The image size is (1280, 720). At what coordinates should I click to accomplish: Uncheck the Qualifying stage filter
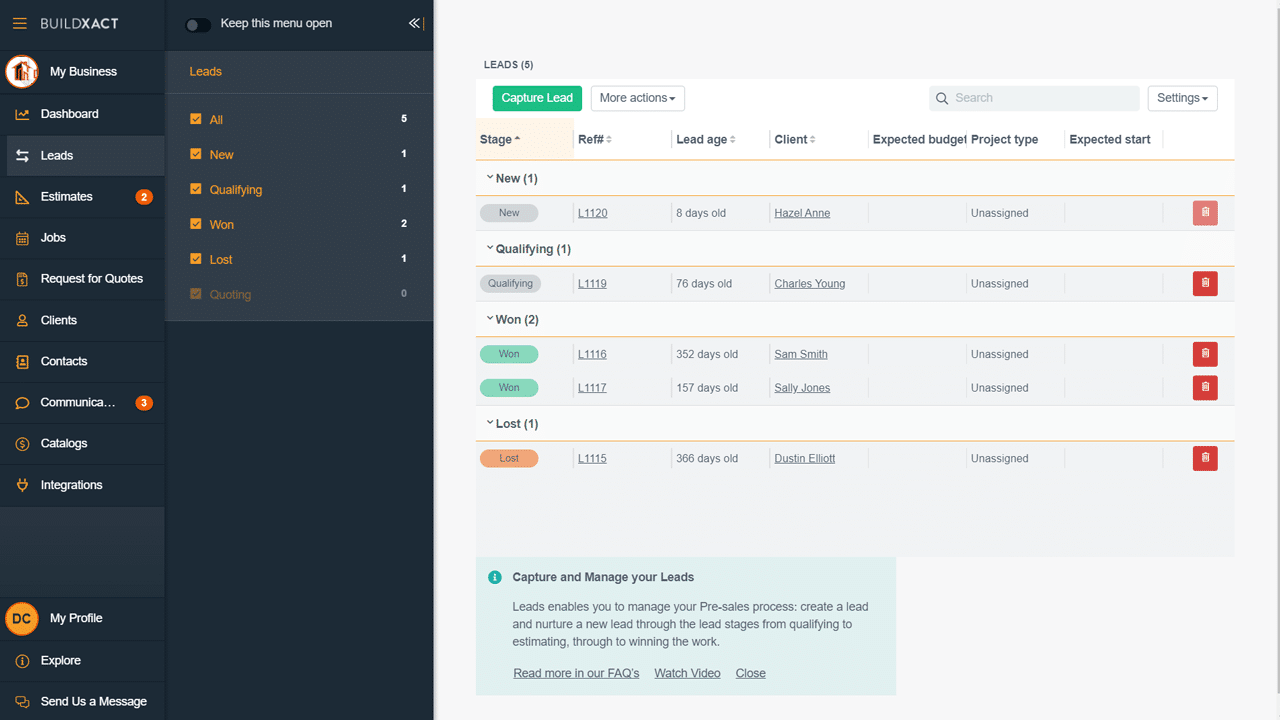pos(196,189)
